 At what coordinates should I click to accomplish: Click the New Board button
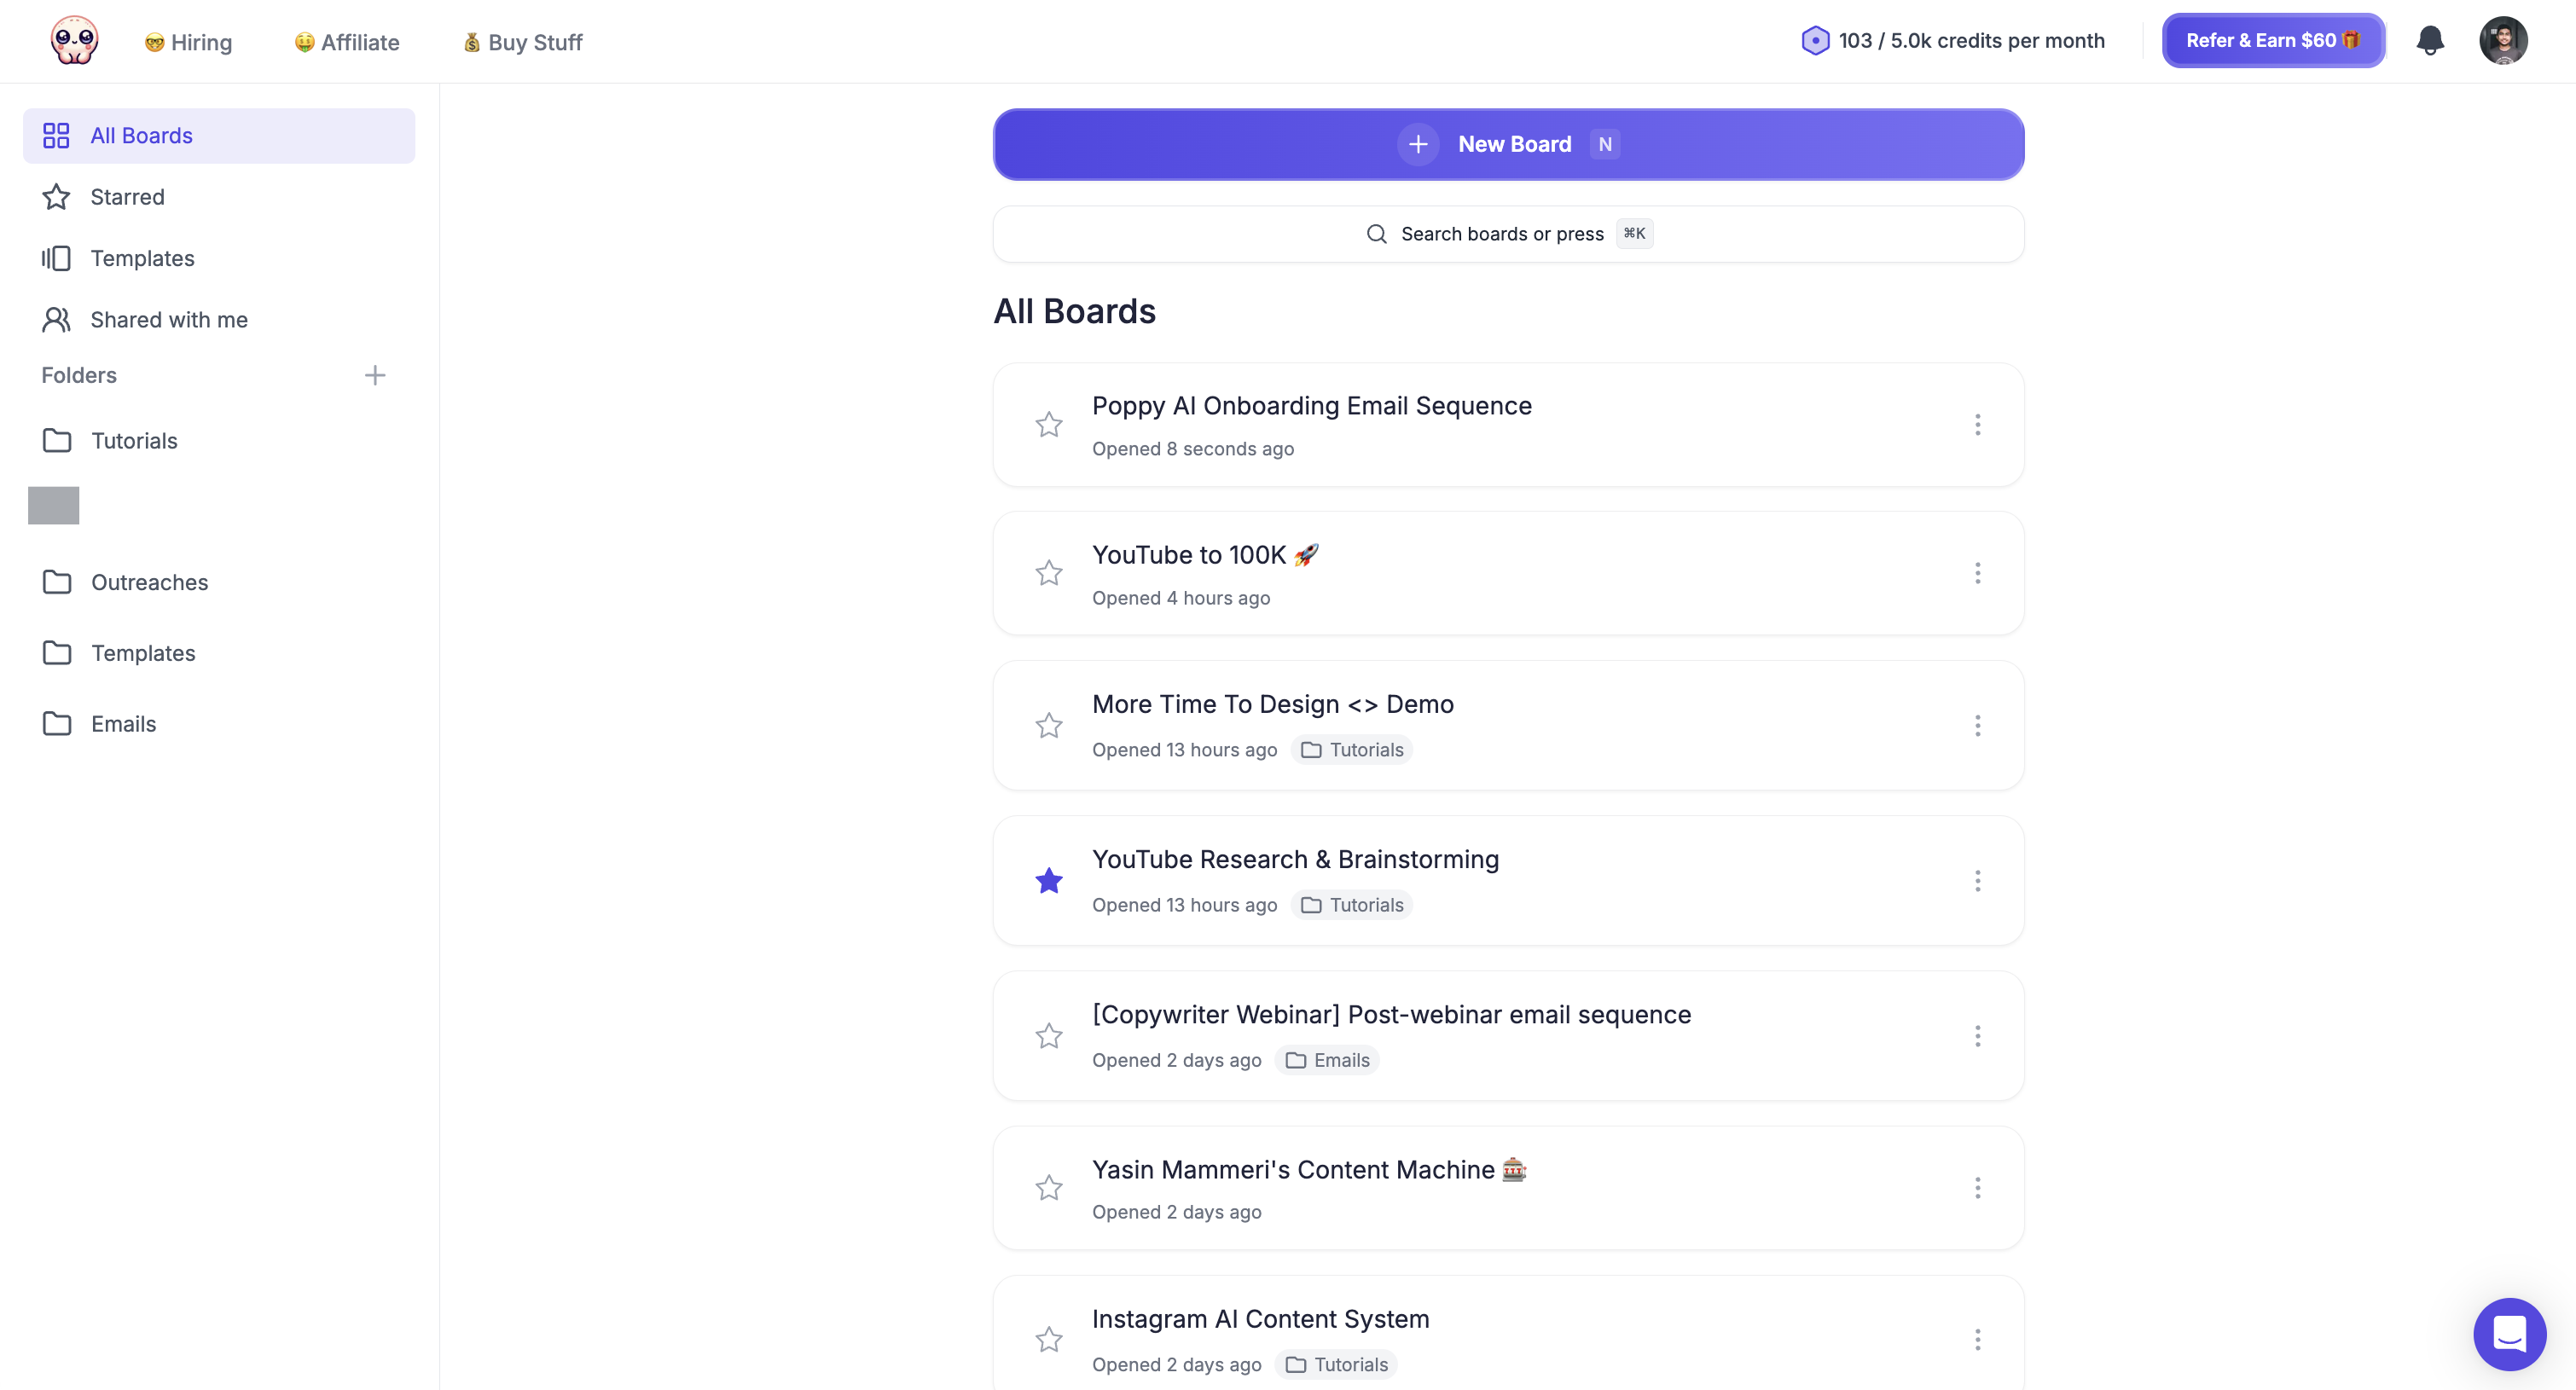[x=1508, y=145]
